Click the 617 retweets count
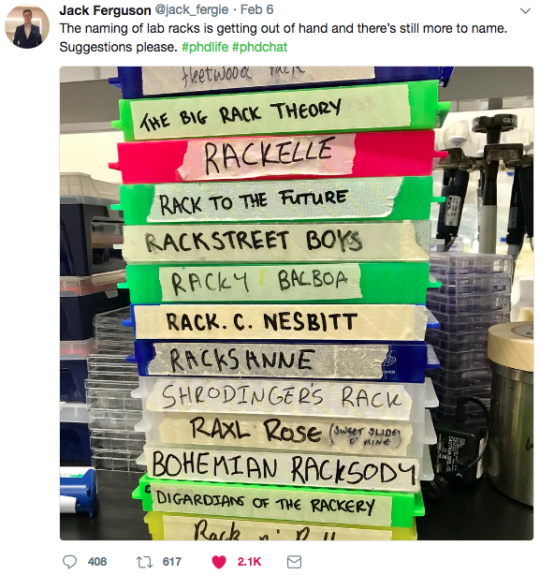540x575 pixels. click(x=172, y=562)
